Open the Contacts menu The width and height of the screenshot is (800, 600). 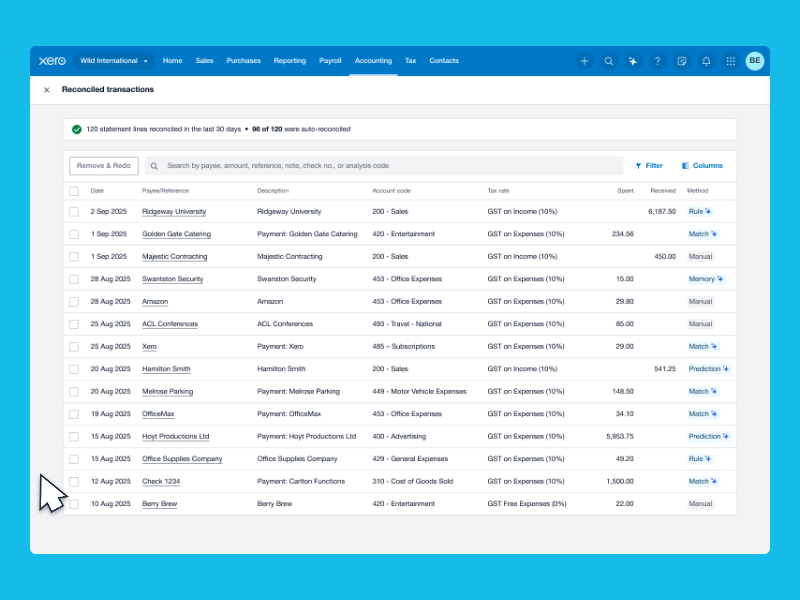click(x=444, y=61)
